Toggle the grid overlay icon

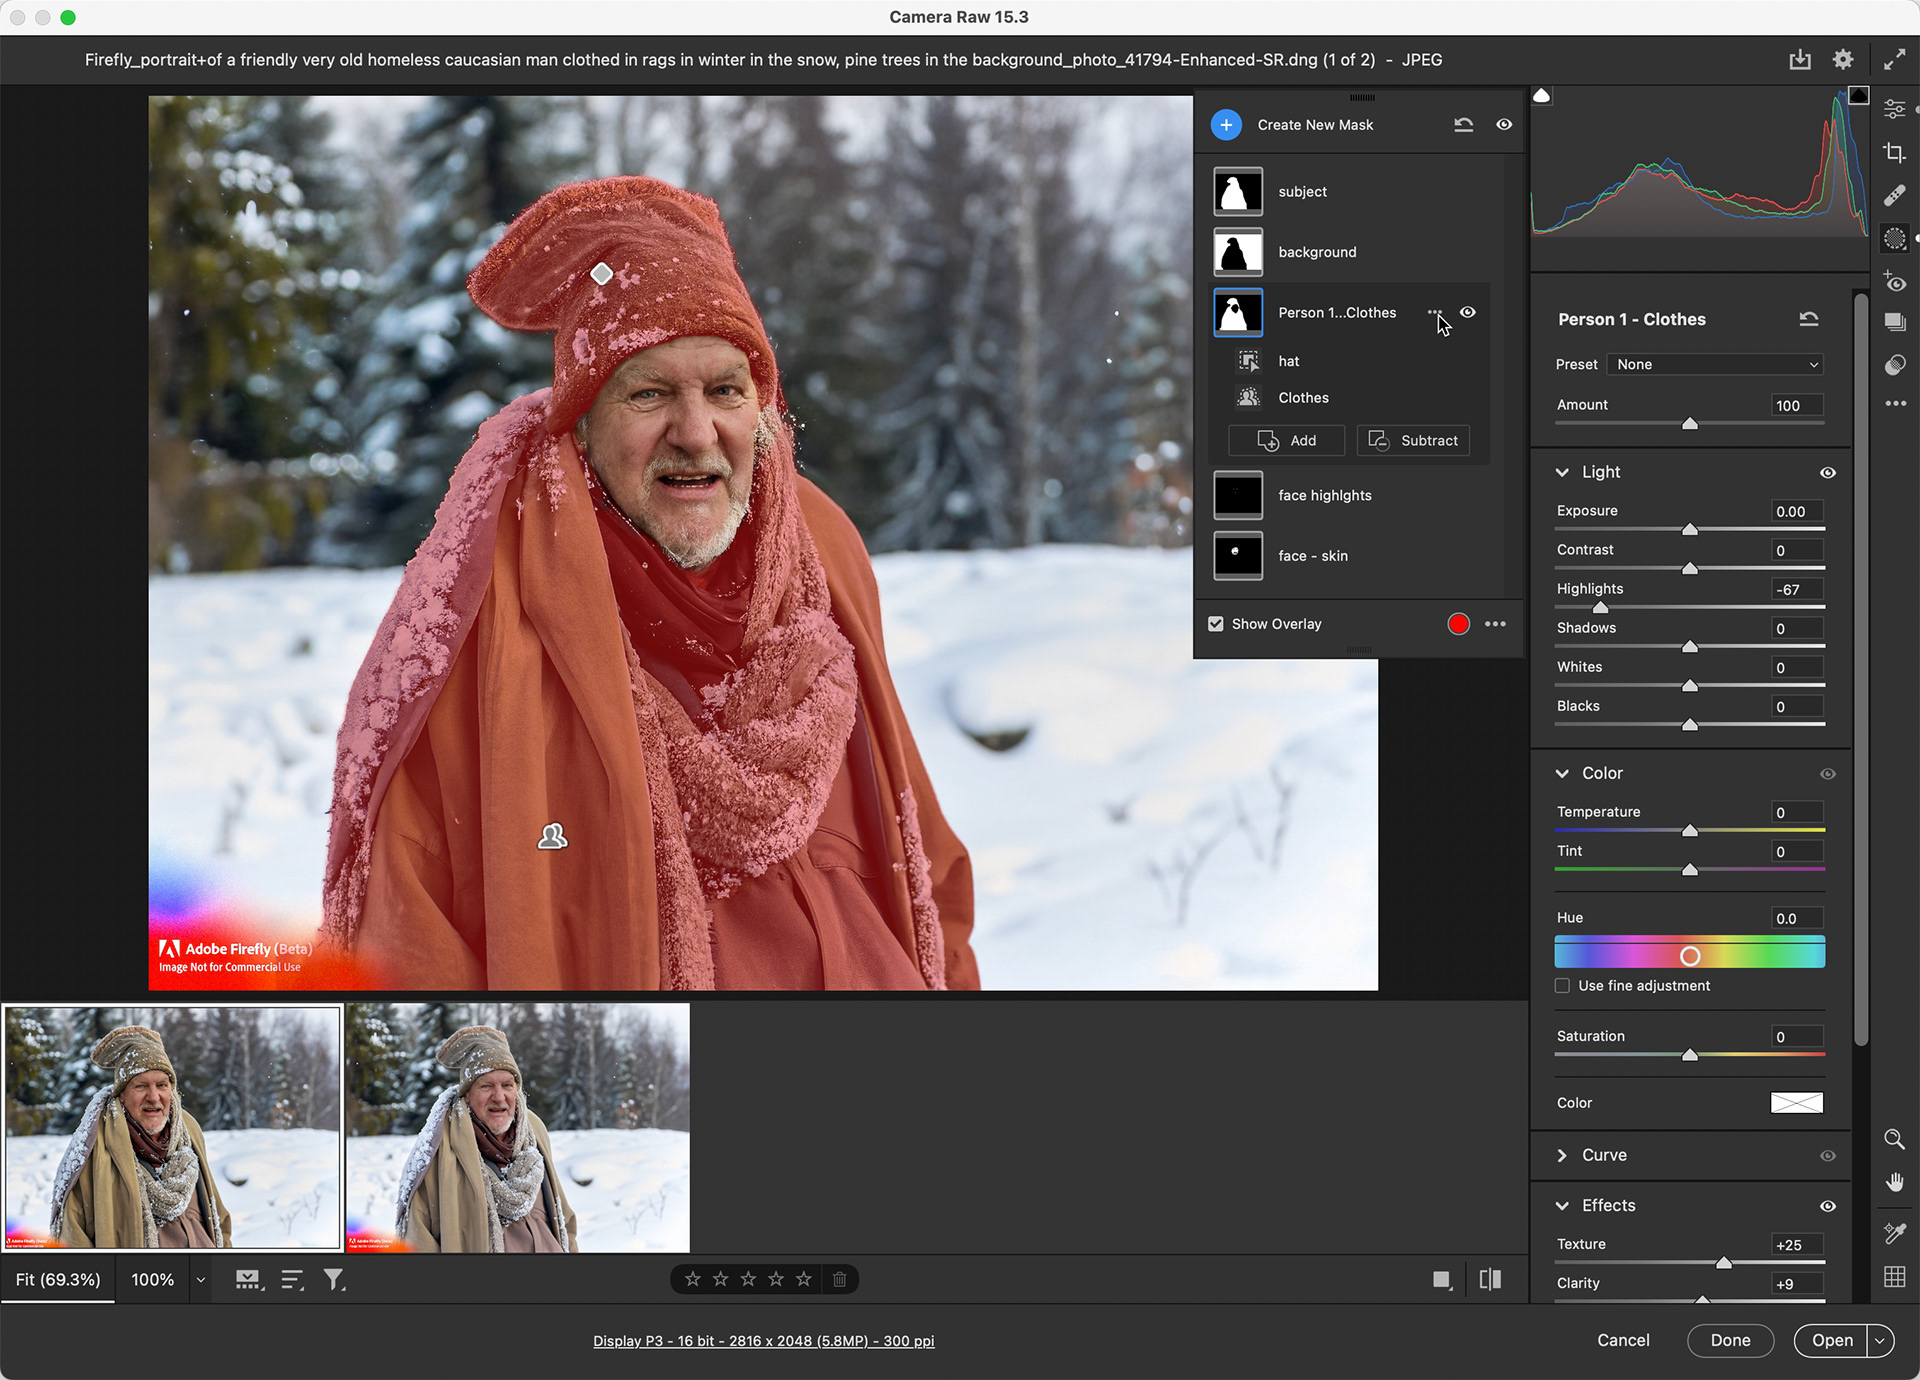(x=1894, y=1277)
